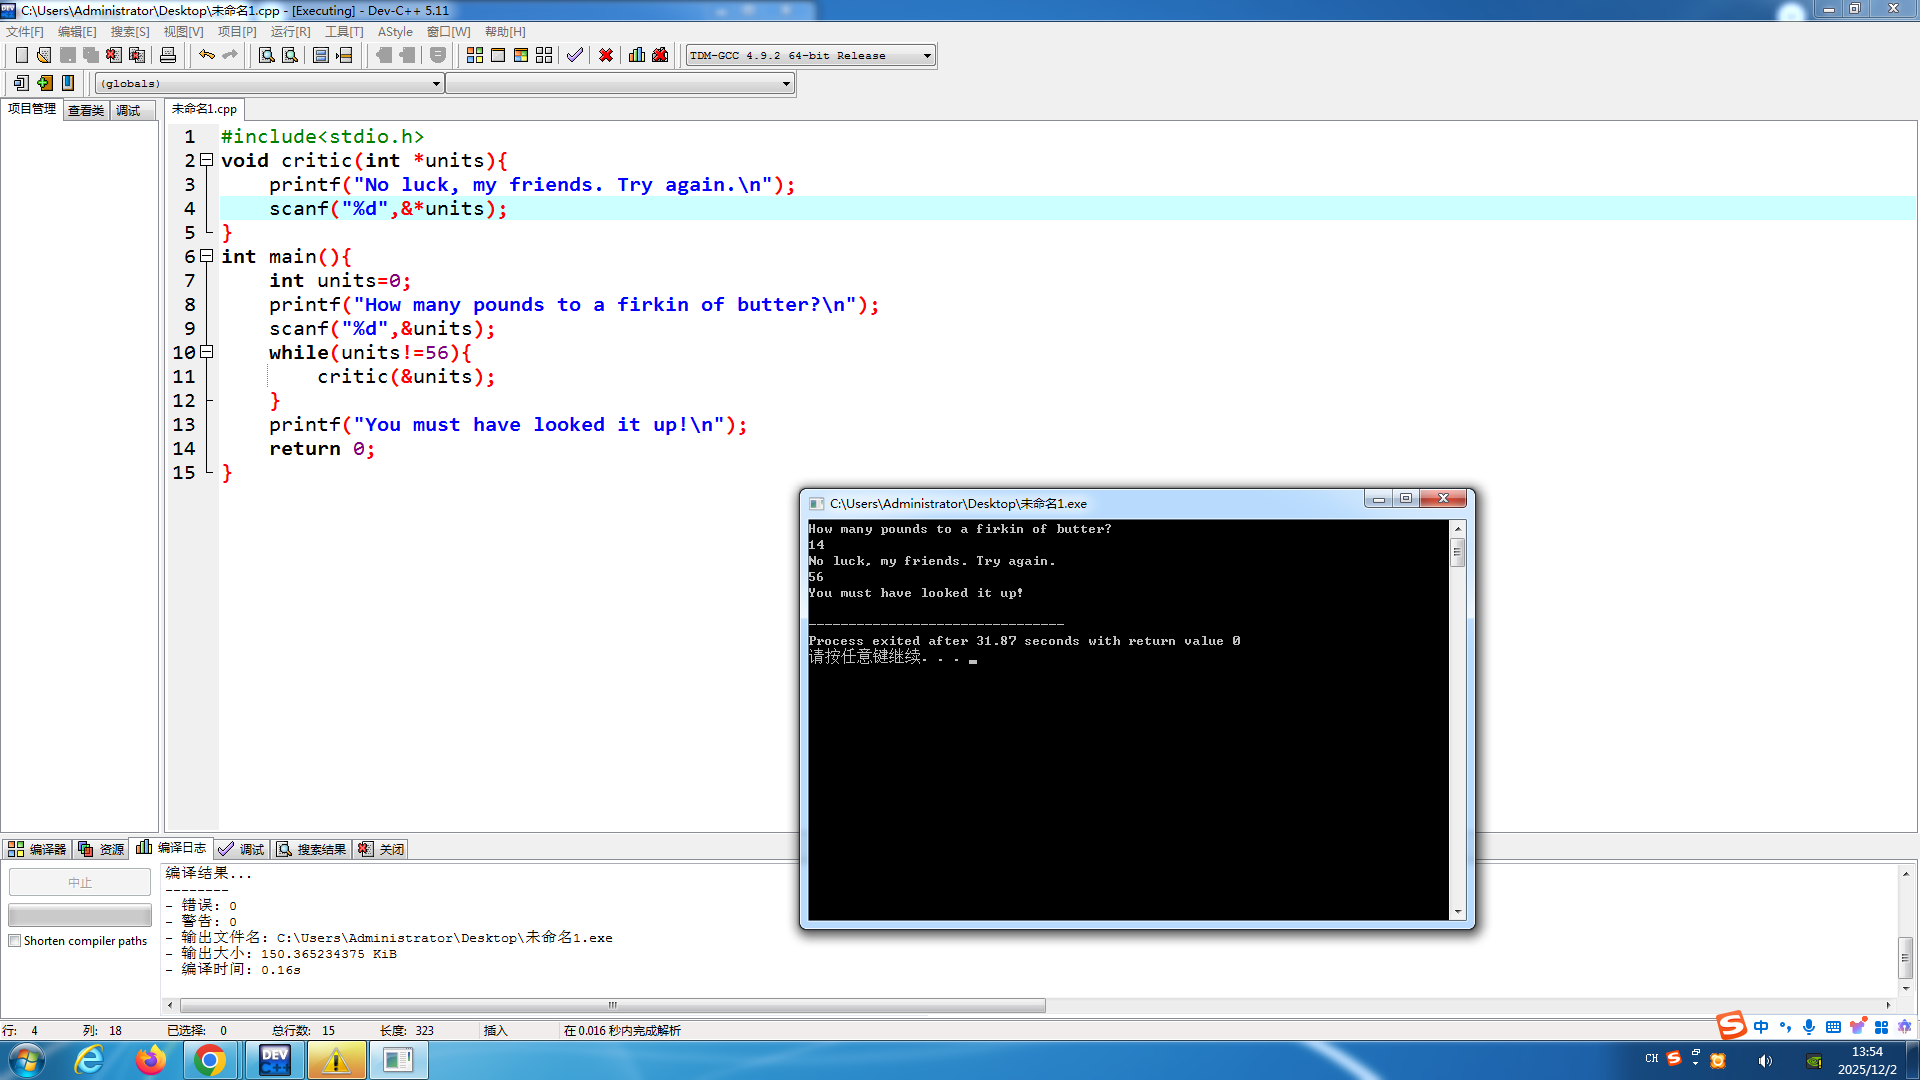Click the 关闭 button in the bottom panel

[382, 849]
